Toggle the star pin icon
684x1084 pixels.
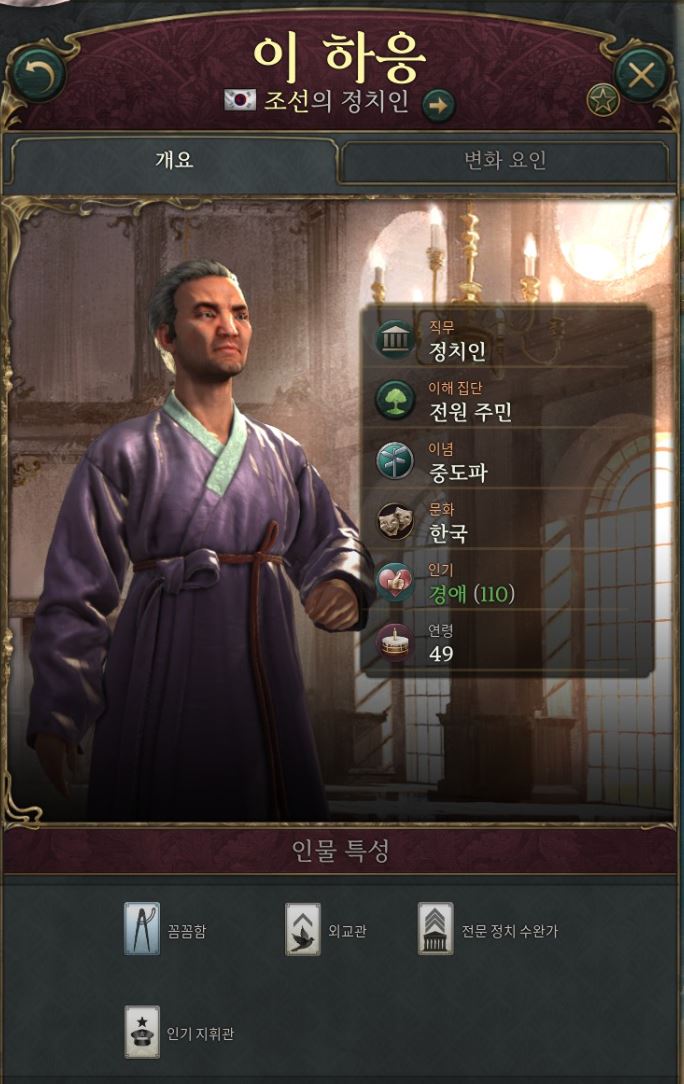(602, 101)
